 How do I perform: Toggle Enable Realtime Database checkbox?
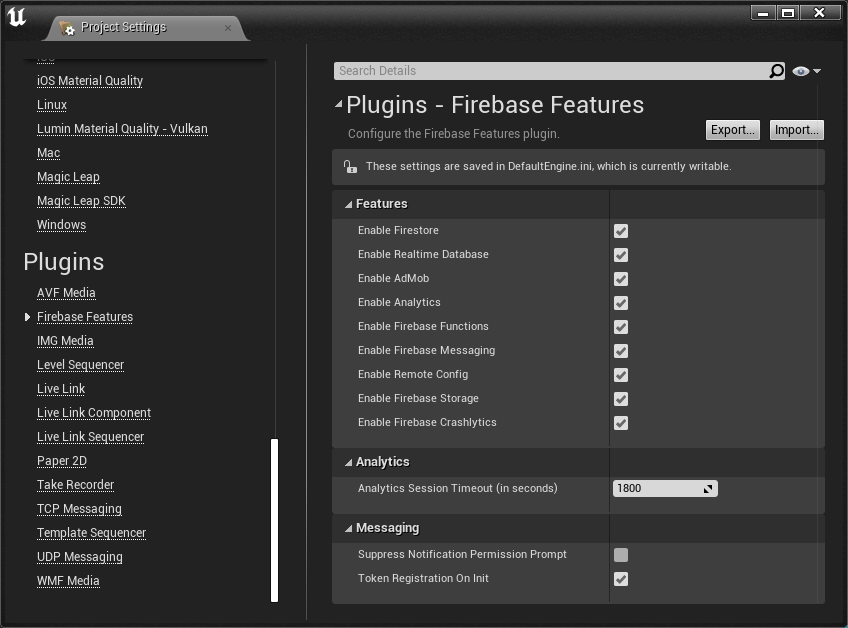(x=621, y=255)
